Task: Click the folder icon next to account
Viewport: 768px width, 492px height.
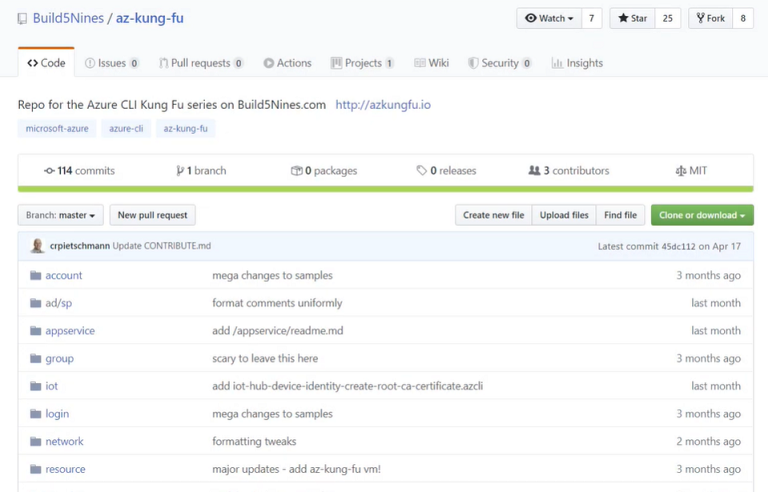Action: (35, 275)
